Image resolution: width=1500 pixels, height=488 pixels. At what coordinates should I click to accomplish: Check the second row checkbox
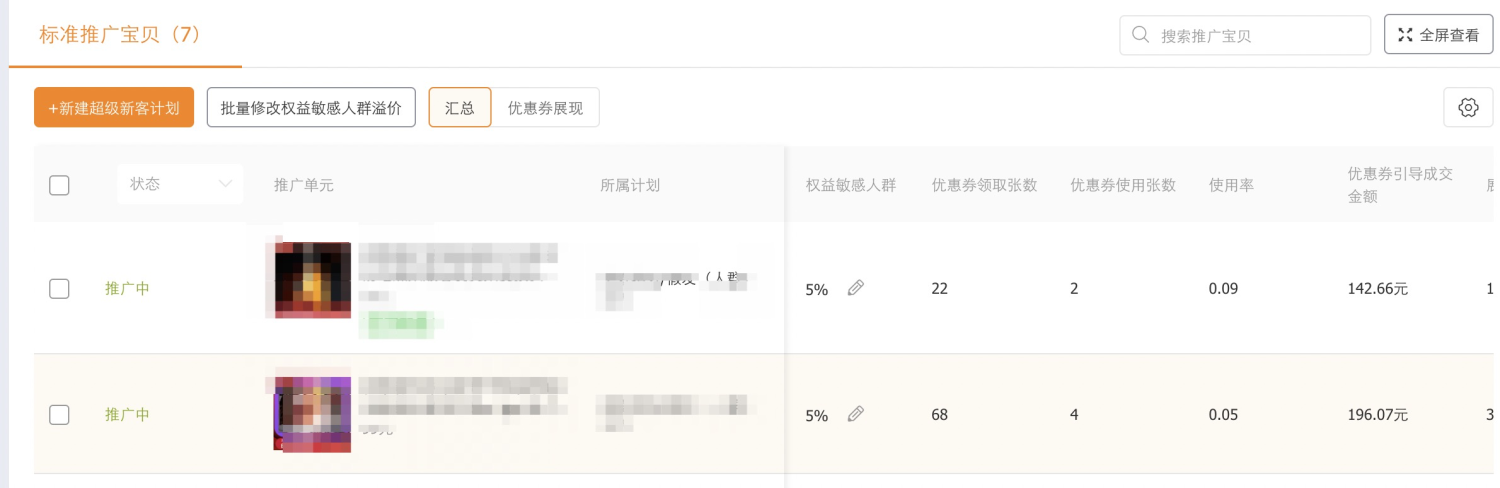[x=59, y=415]
